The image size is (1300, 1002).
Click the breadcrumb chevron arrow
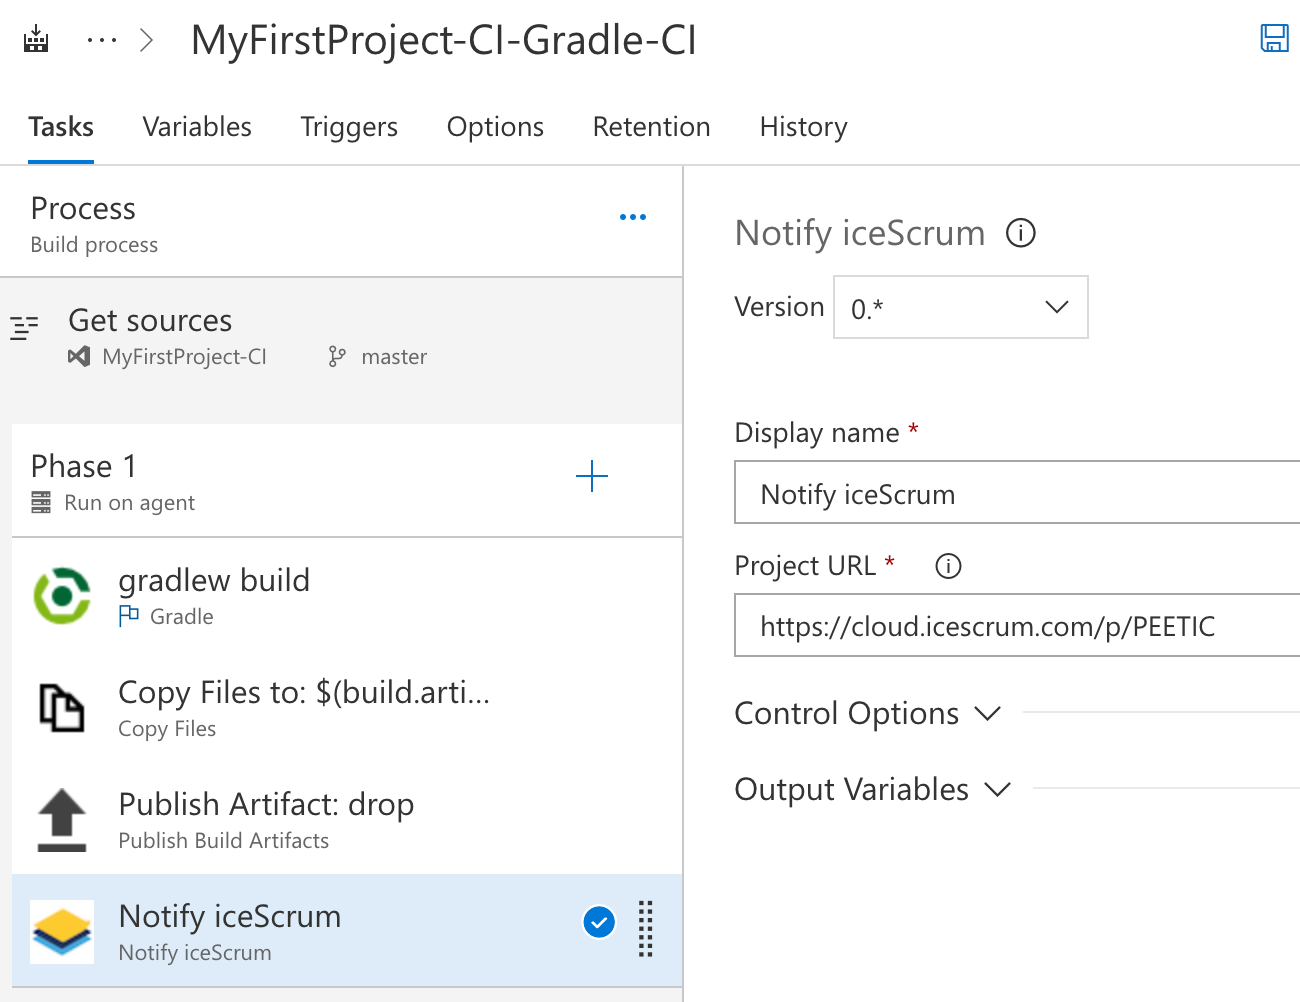click(147, 40)
